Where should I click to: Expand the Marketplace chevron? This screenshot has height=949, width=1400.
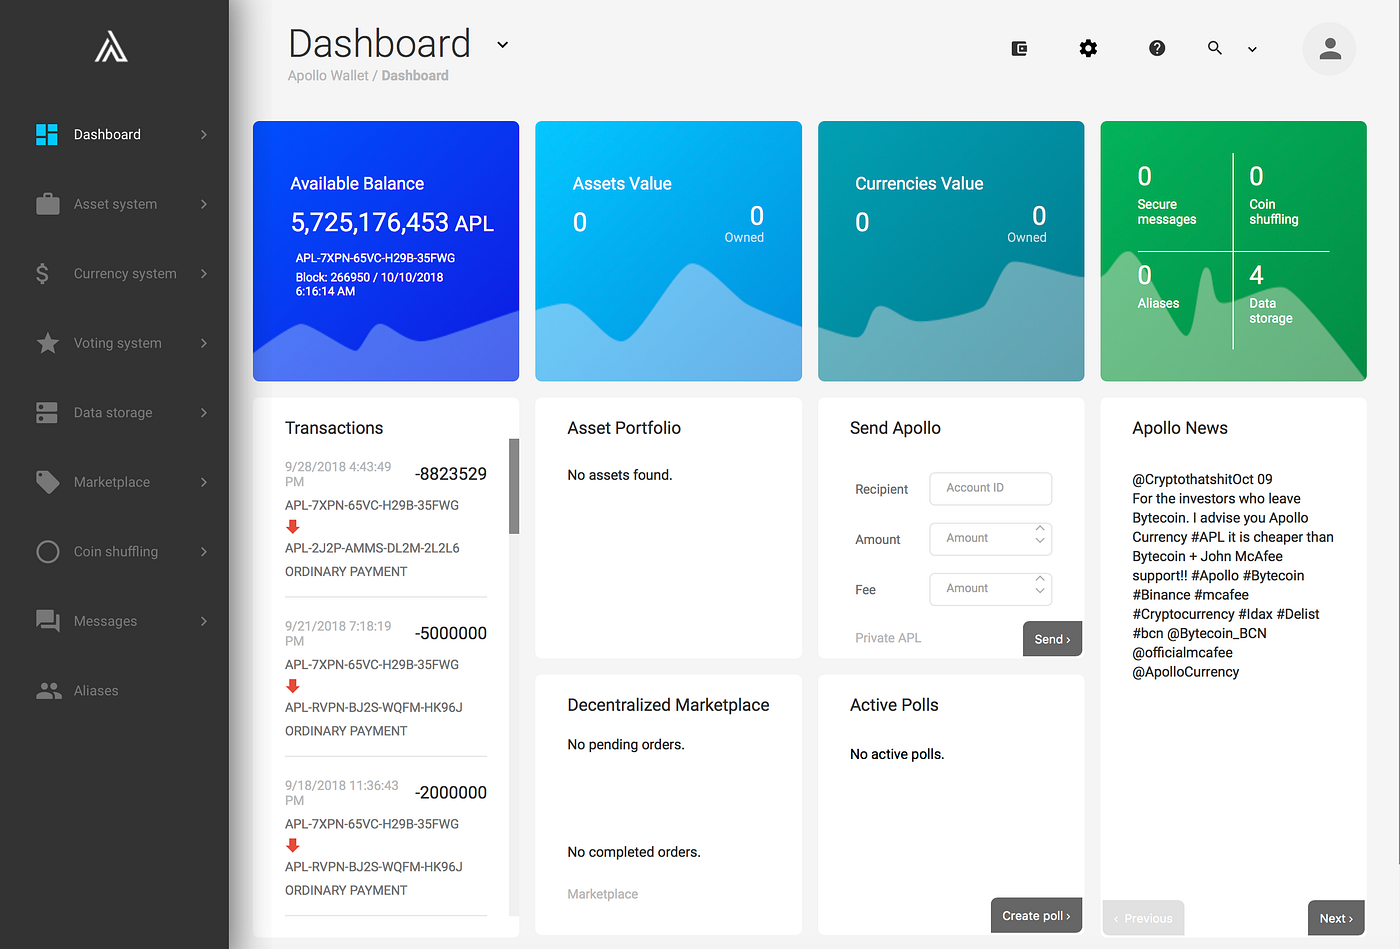pos(204,482)
